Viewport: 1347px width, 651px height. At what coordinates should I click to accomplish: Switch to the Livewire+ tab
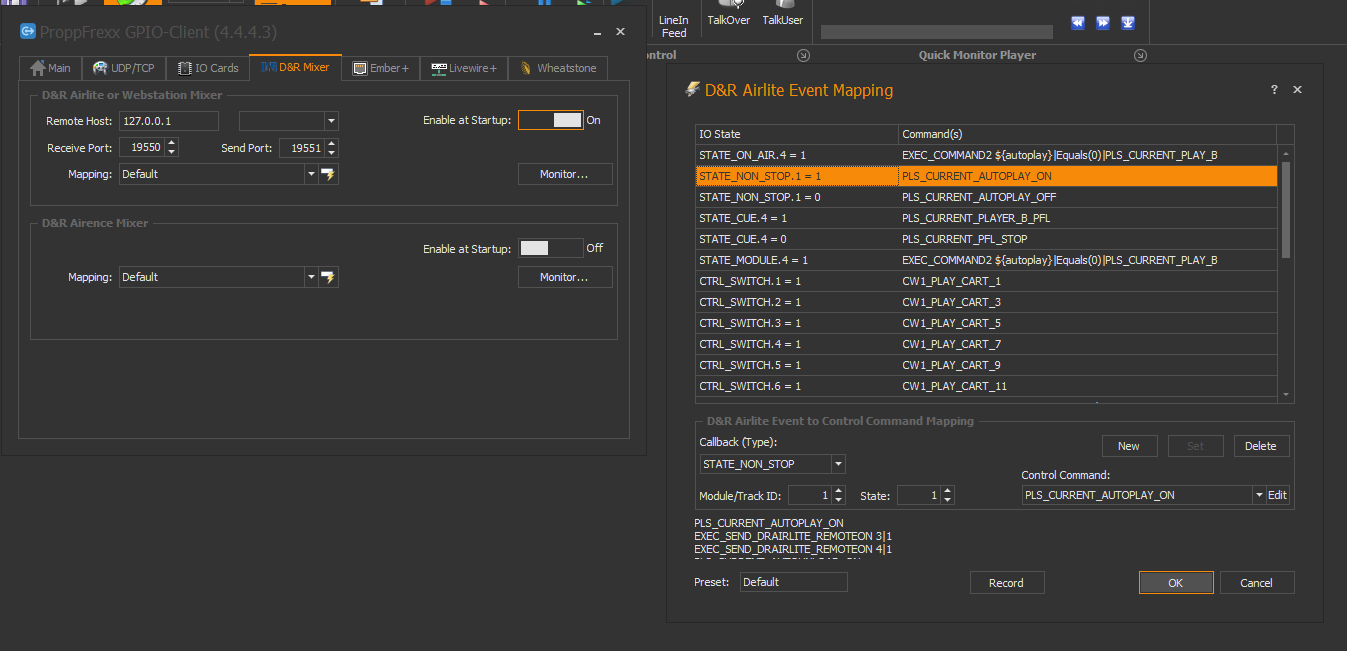(464, 68)
